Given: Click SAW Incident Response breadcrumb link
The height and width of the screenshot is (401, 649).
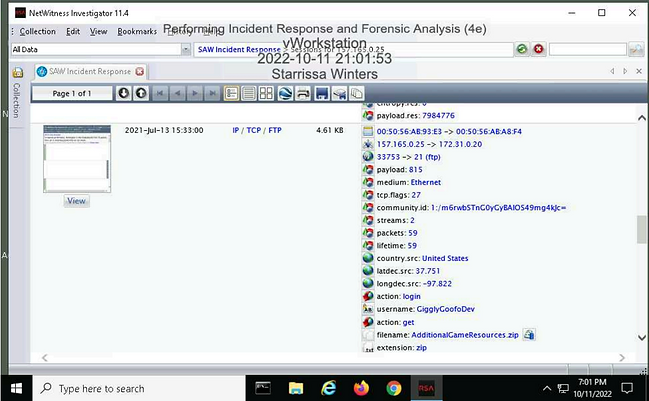Looking at the screenshot, I should 239,49.
